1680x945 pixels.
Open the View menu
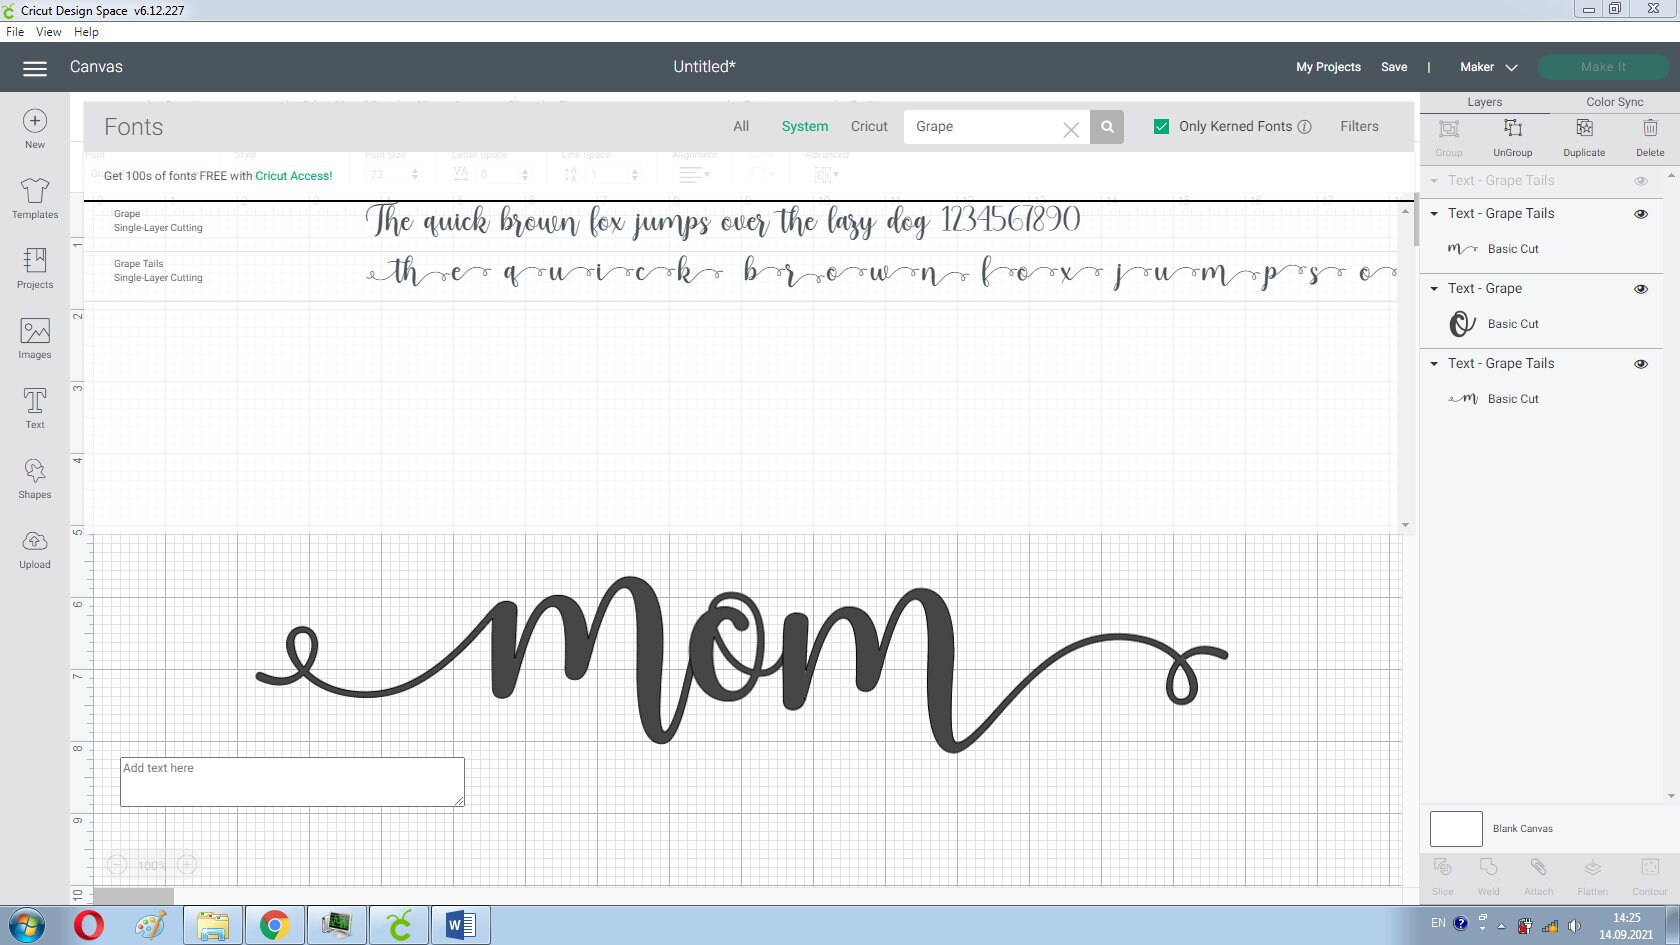click(48, 32)
